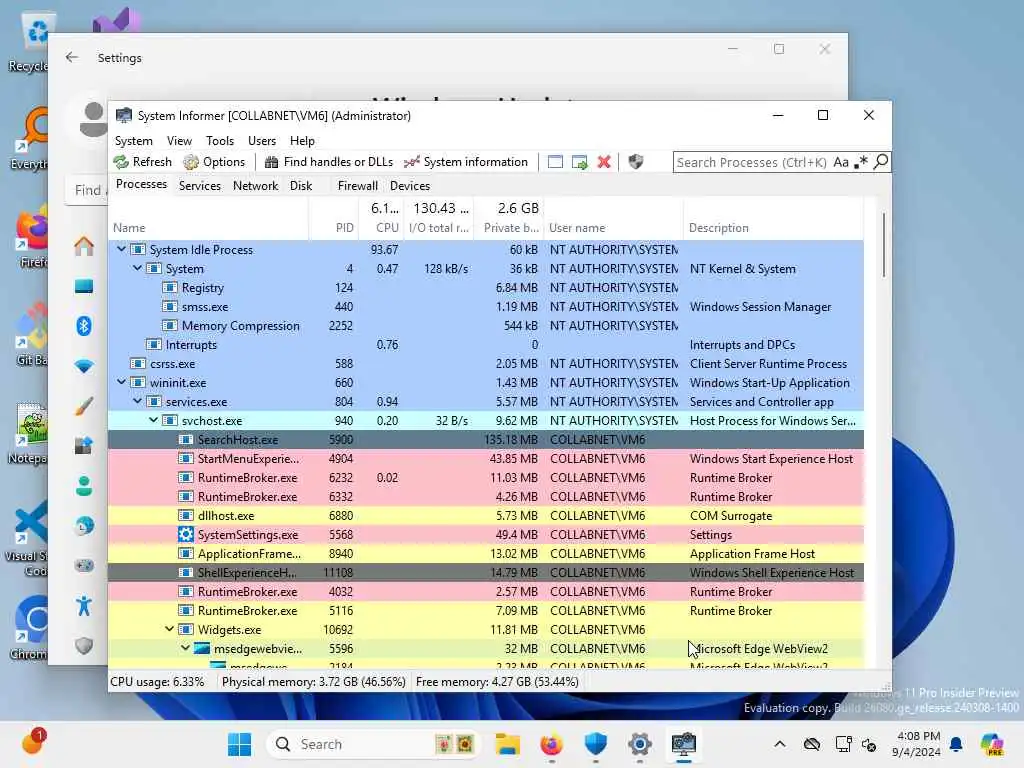Collapse the msedgewebview node PID 5596
The width and height of the screenshot is (1024, 768).
tap(185, 648)
